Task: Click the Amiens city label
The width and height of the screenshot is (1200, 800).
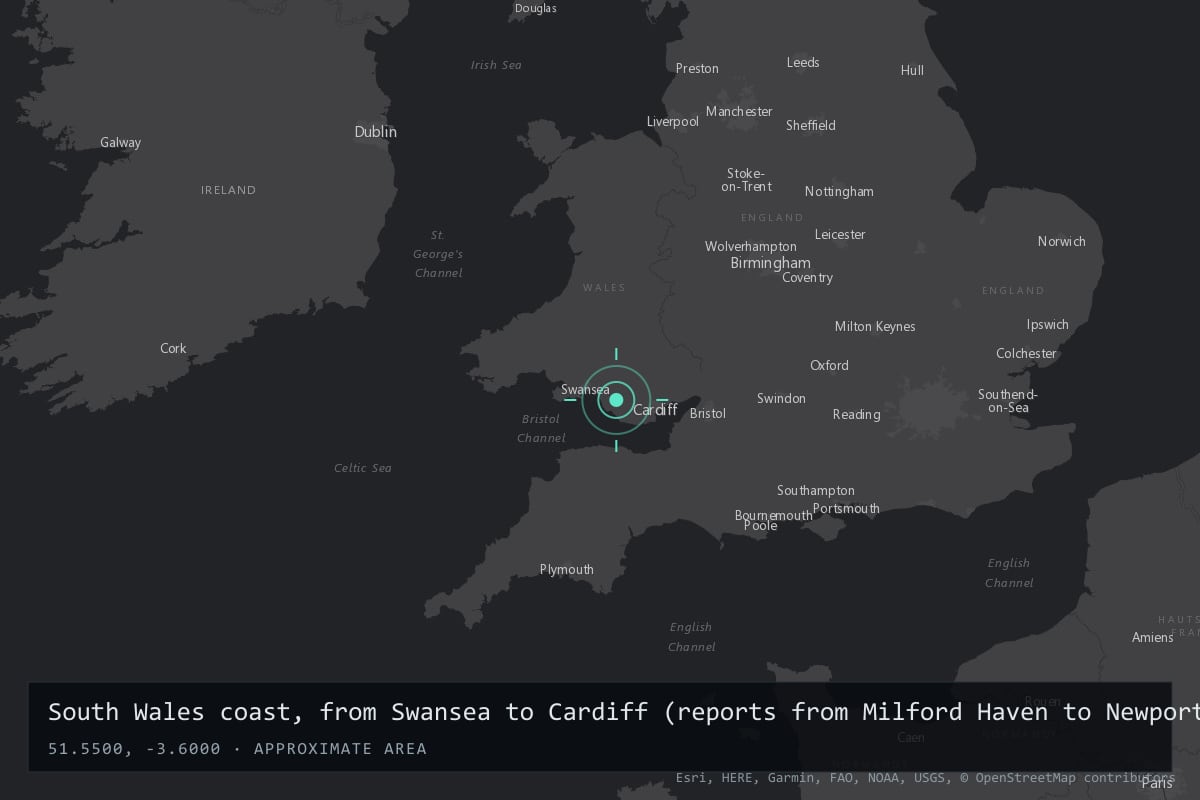Action: 1152,637
